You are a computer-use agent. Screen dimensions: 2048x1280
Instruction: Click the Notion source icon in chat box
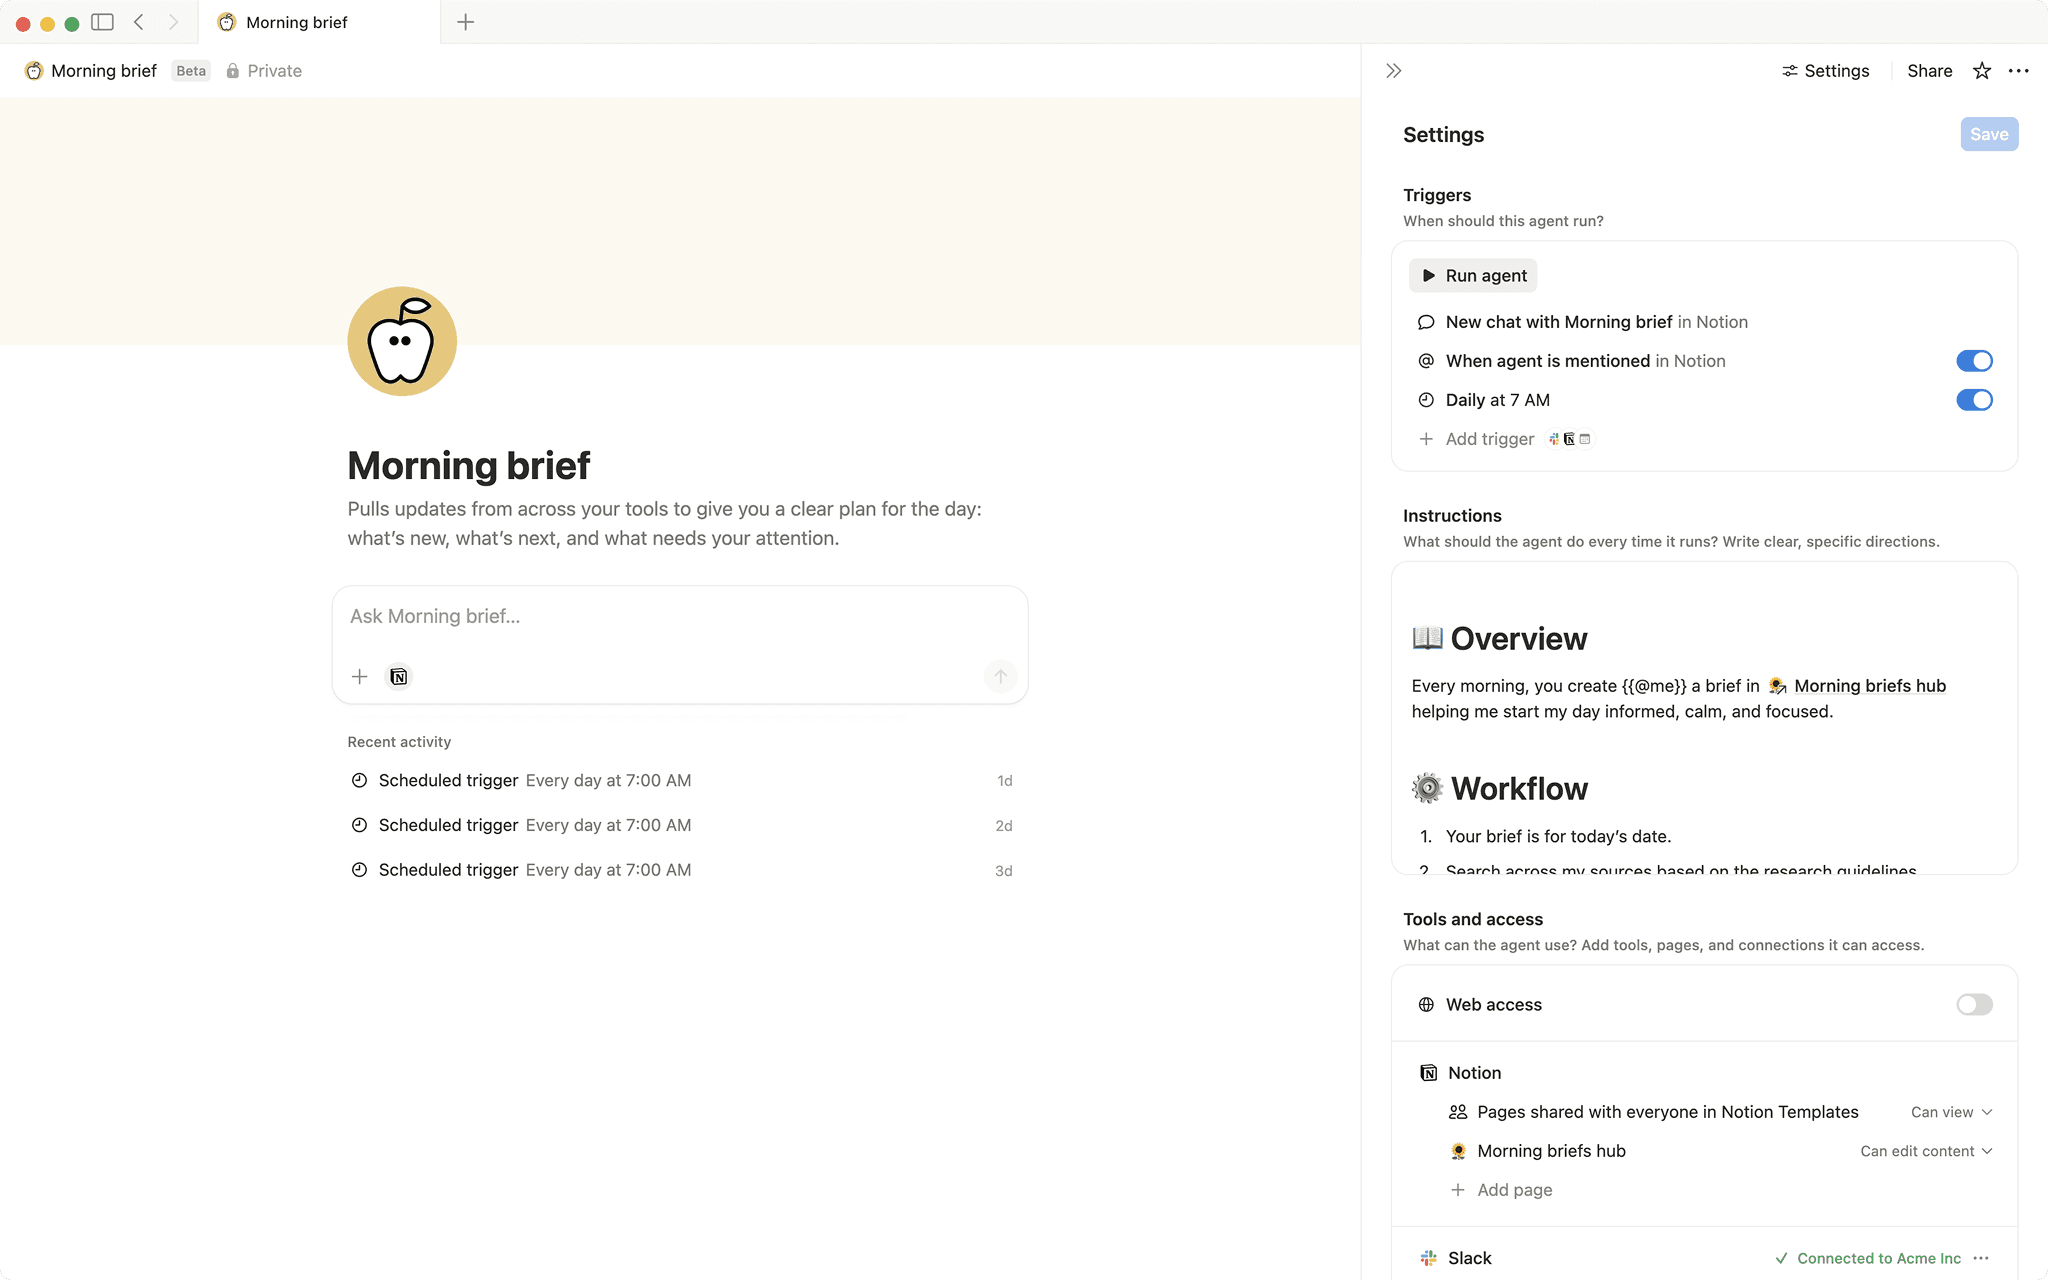tap(398, 677)
